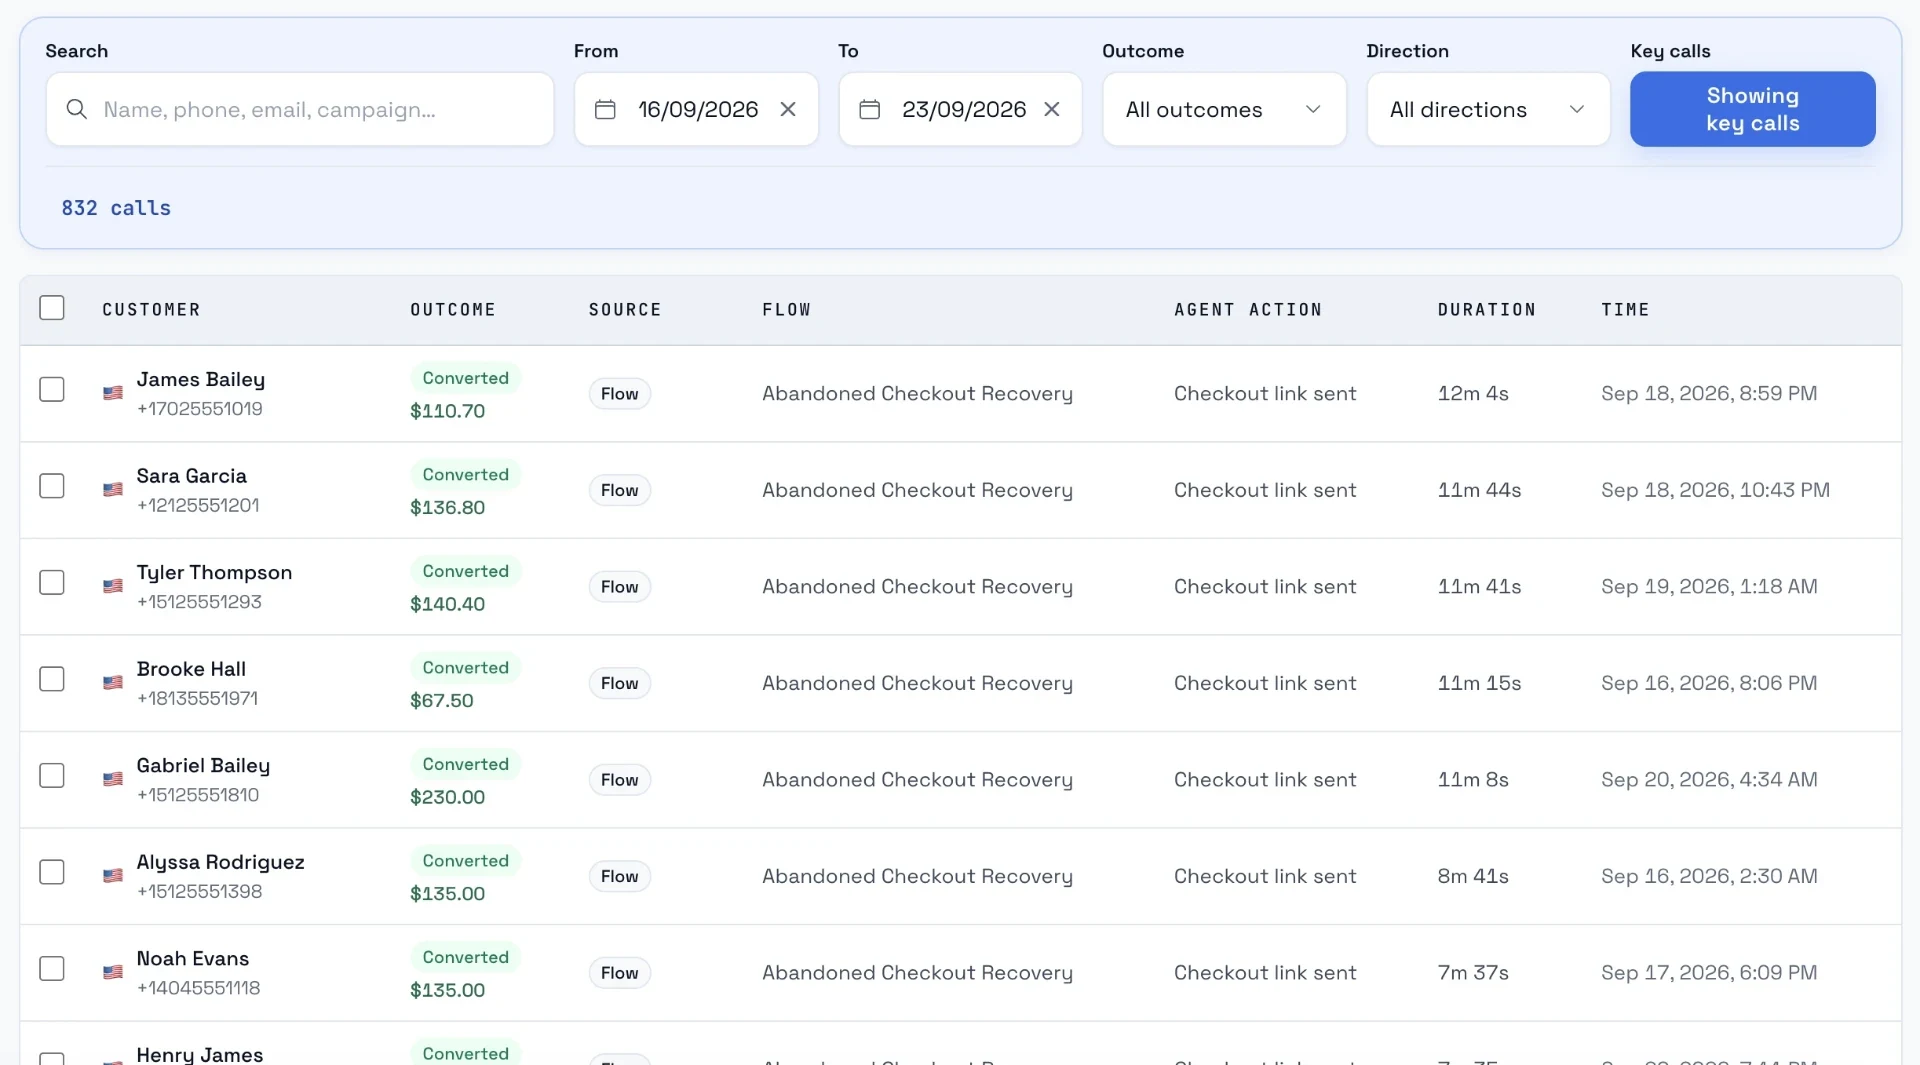
Task: Check the Sara Garcia row checkbox
Action: click(52, 486)
